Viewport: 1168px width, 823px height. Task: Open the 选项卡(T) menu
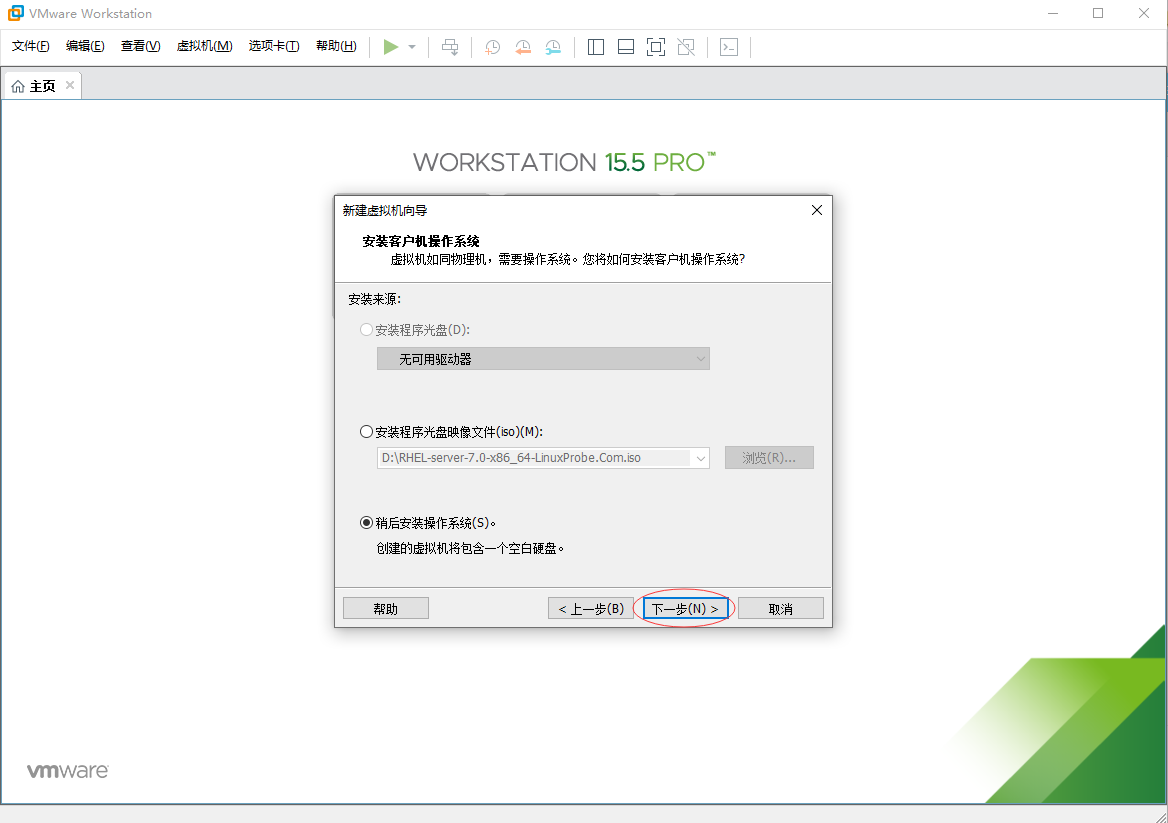[273, 46]
